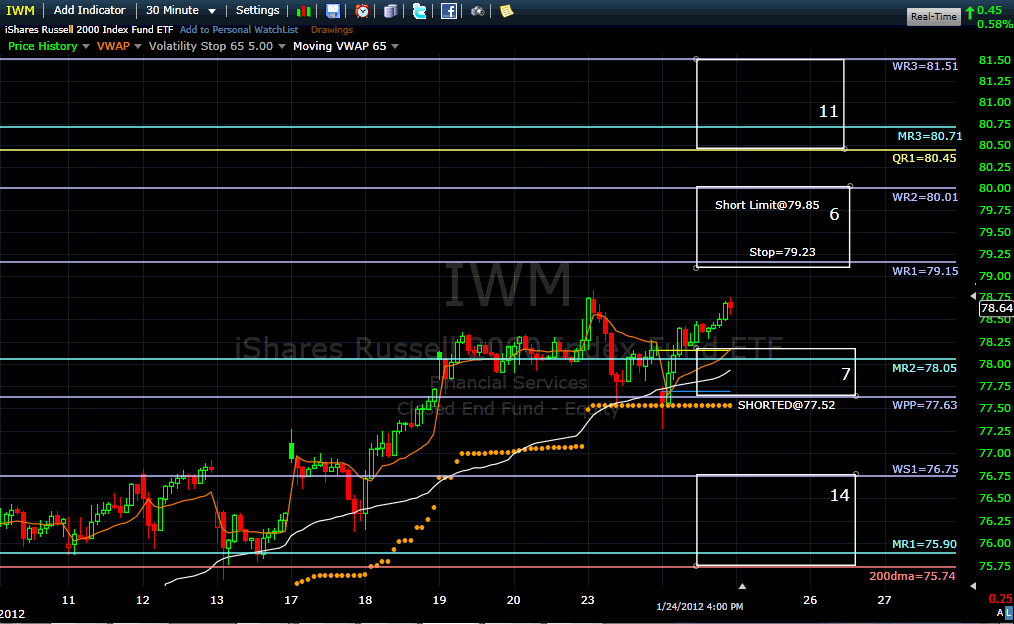Click date 17 on the time axis

(291, 600)
